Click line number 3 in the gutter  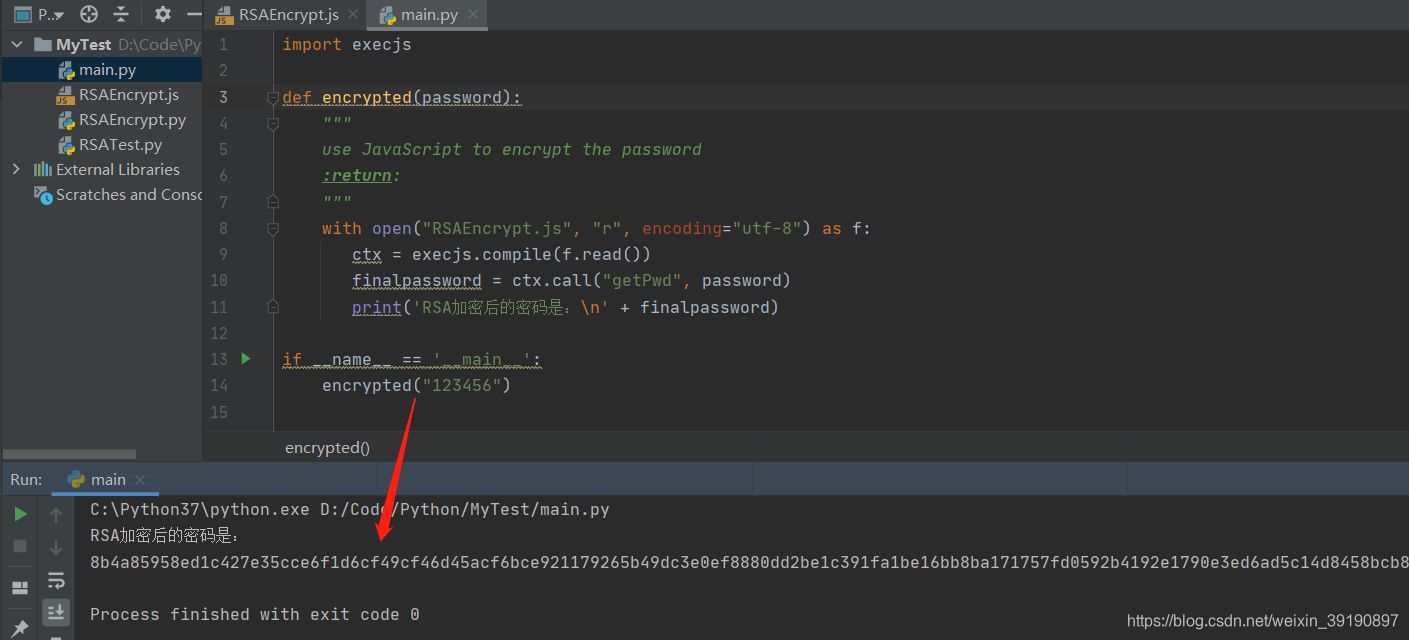223,97
